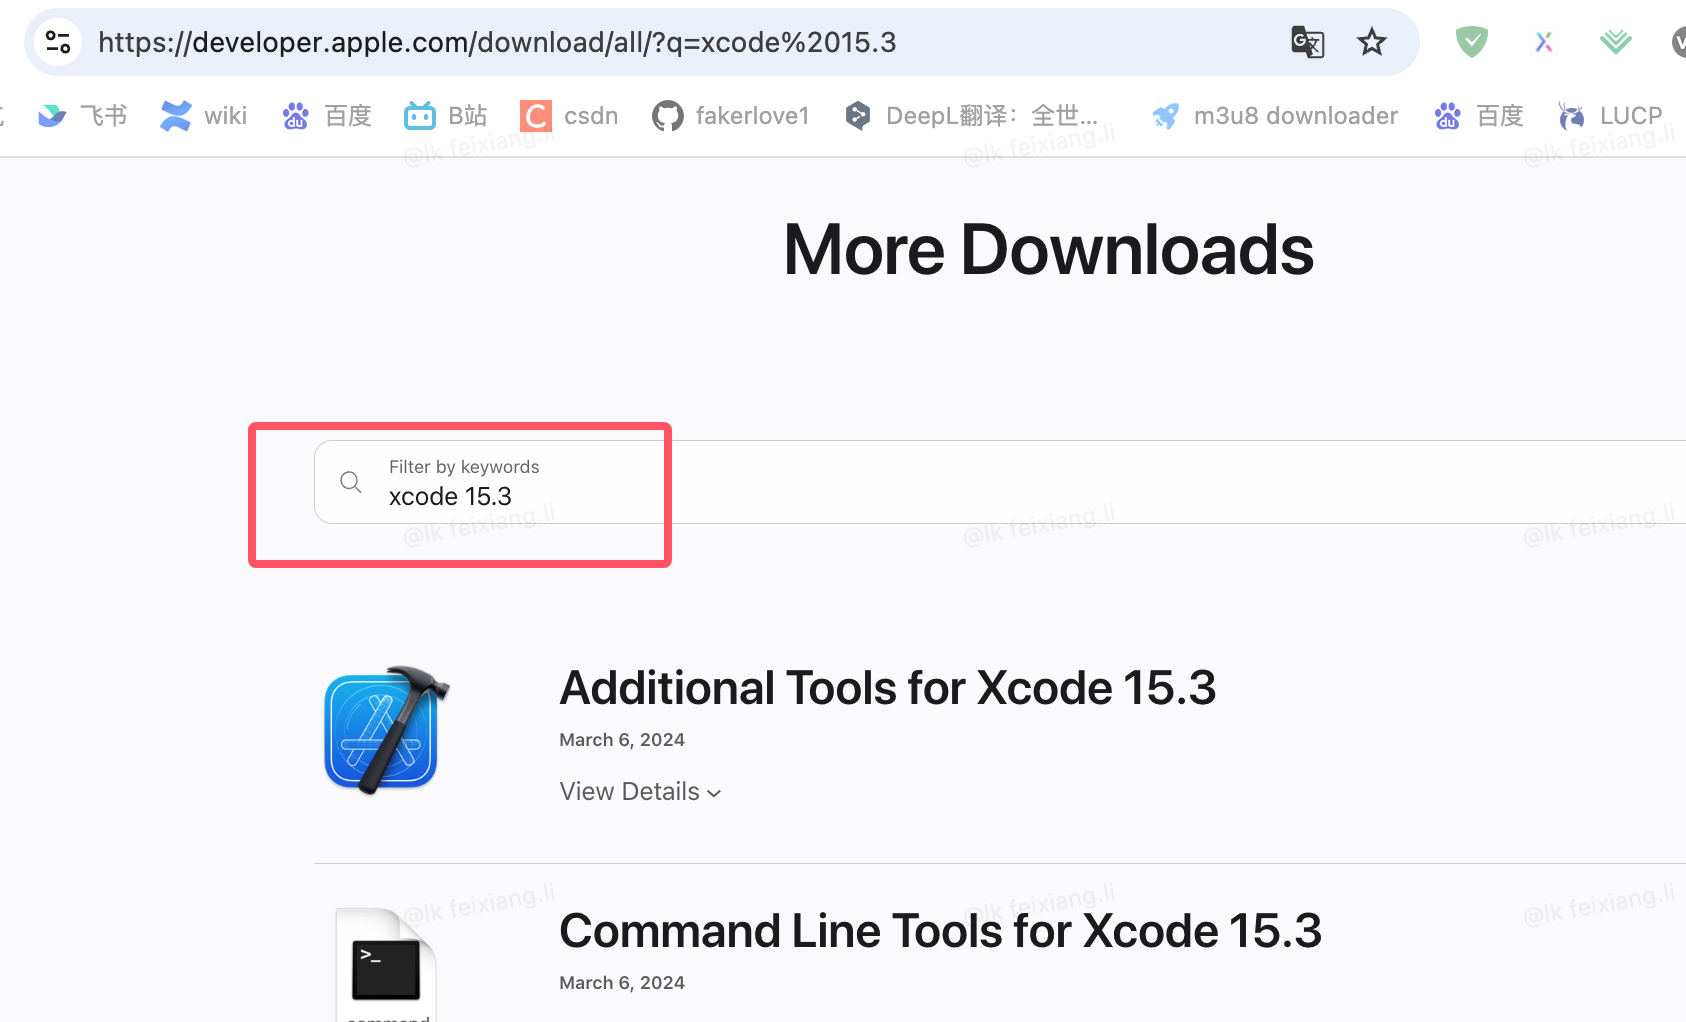
Task: Click the Filter by keywords search field
Action: (1000, 482)
